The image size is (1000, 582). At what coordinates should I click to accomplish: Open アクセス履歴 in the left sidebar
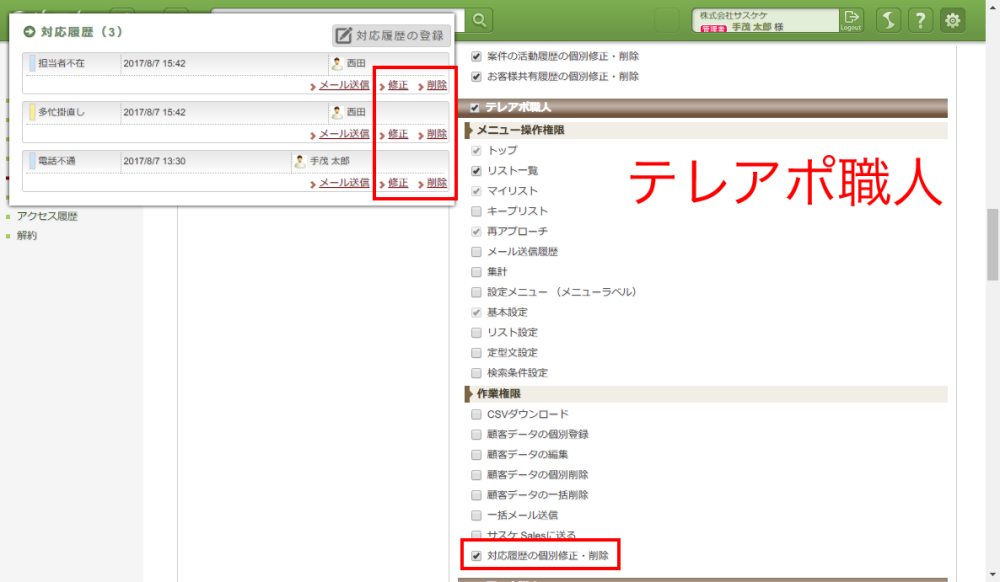[x=47, y=216]
